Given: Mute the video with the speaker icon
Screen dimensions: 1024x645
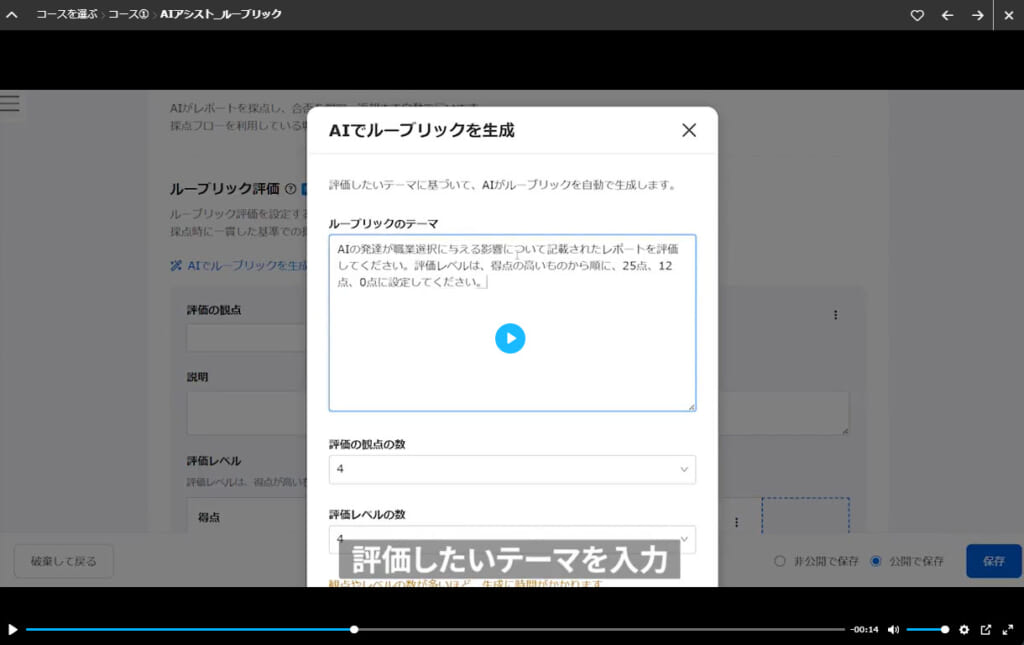Looking at the screenshot, I should tap(893, 629).
